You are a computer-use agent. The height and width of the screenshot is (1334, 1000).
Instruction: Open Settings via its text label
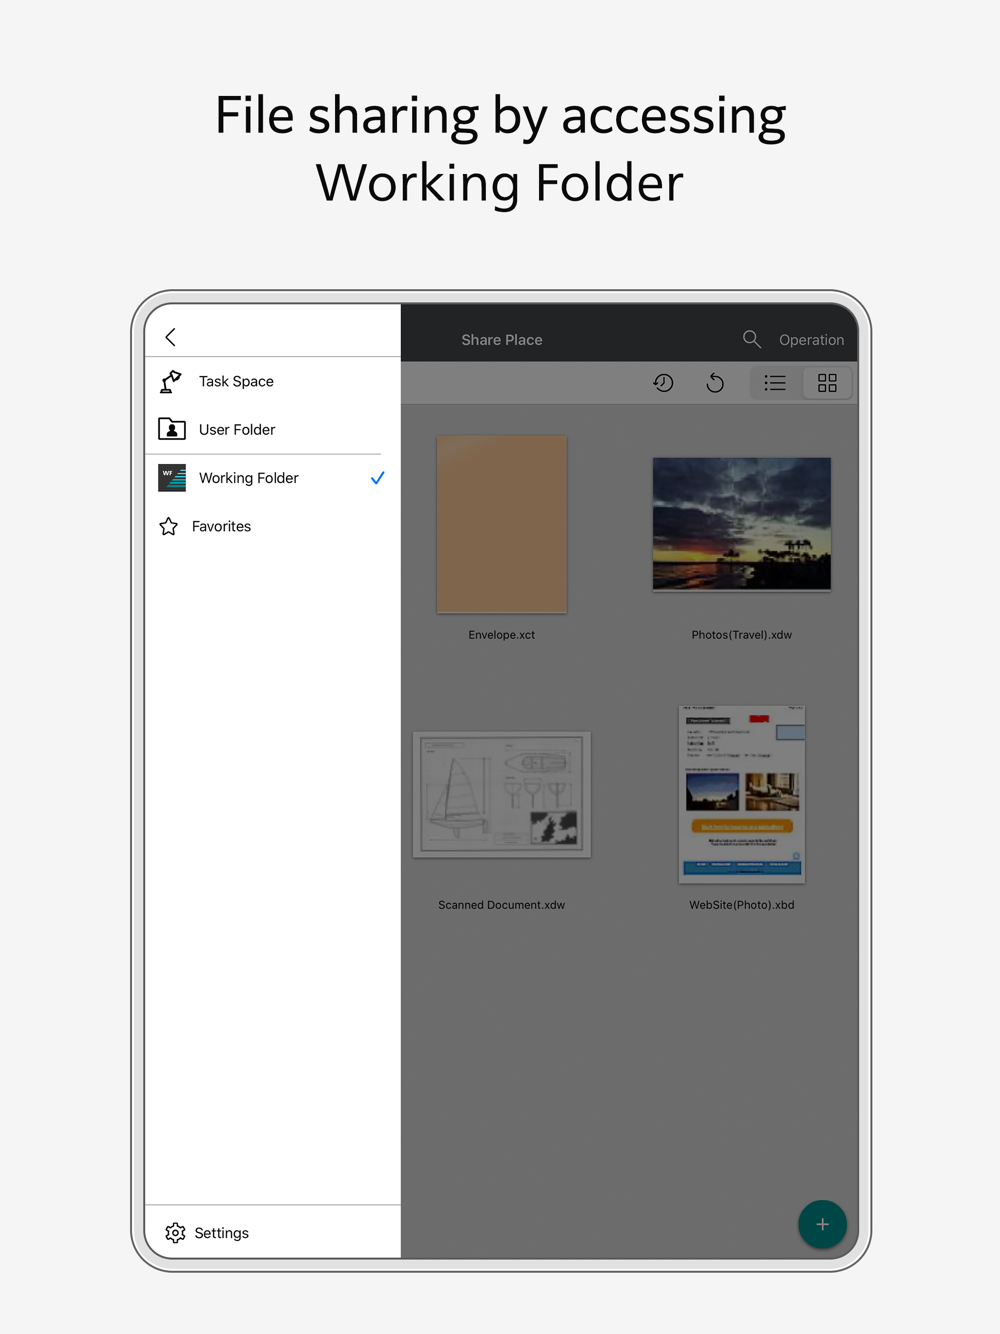point(221,1233)
